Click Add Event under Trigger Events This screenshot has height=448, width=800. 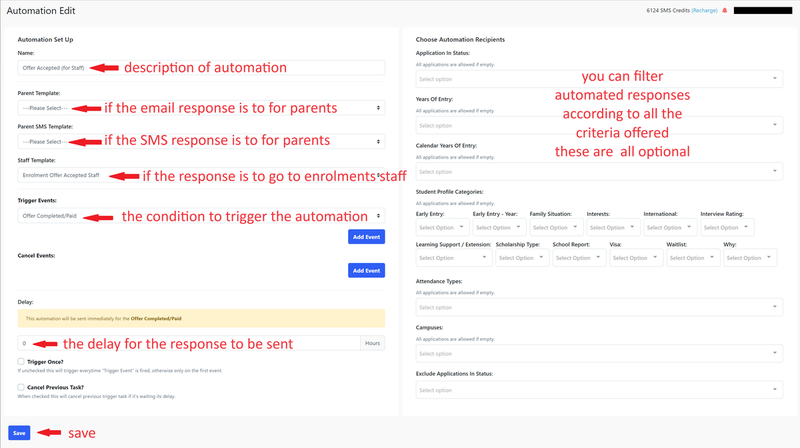pyautogui.click(x=366, y=237)
